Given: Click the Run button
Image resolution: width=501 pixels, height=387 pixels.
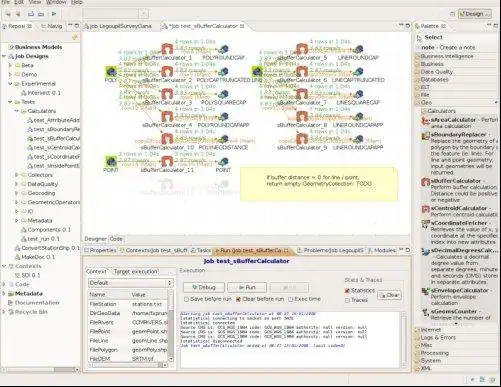Looking at the screenshot, I should pyautogui.click(x=247, y=287).
